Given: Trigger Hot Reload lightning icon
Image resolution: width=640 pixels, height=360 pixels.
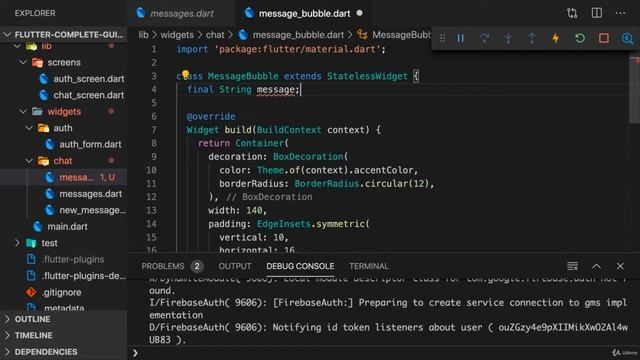Looking at the screenshot, I should [x=556, y=38].
